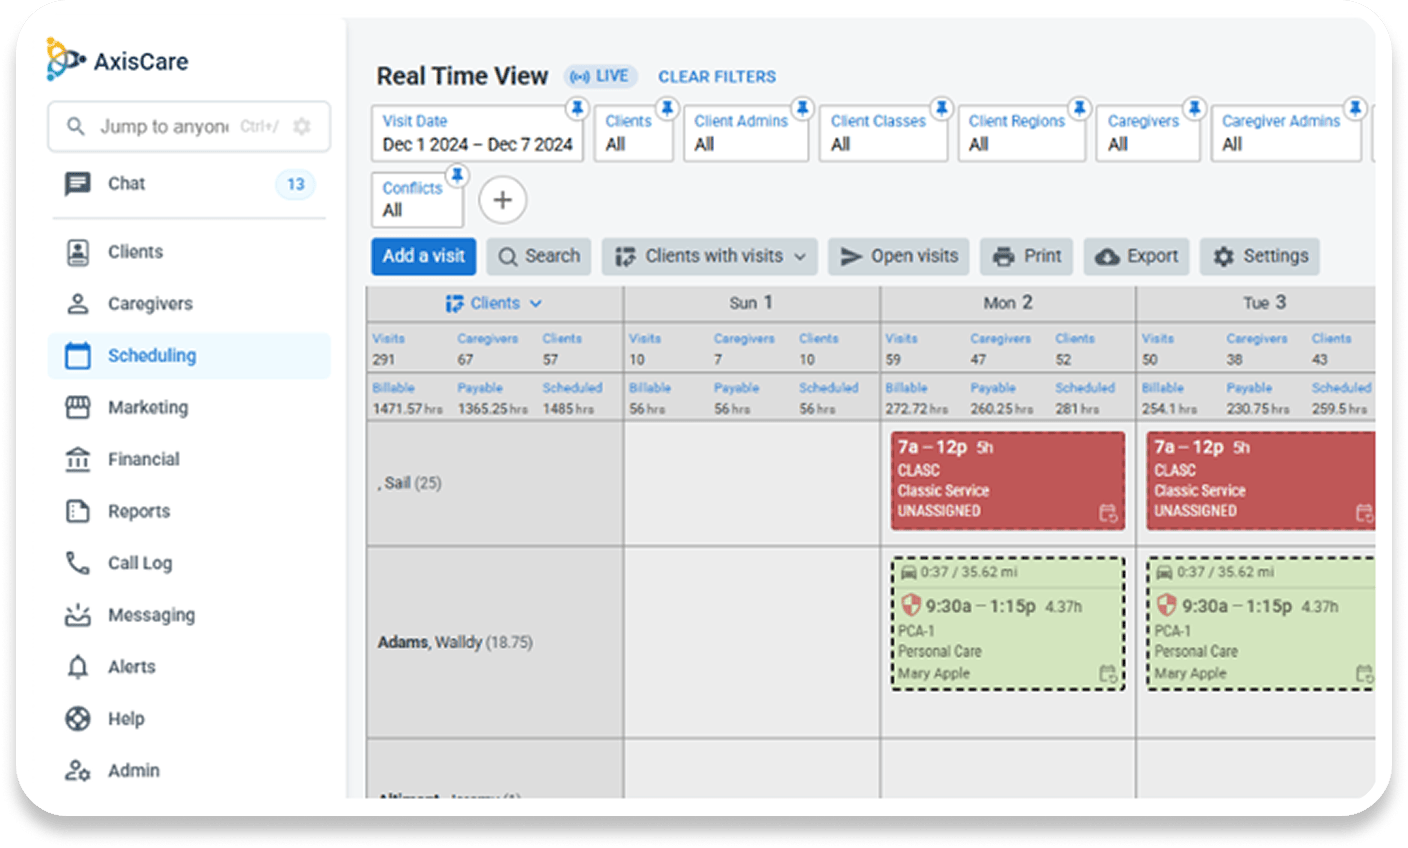The height and width of the screenshot is (848, 1408).
Task: Click the plus icon to add another filter
Action: point(502,199)
